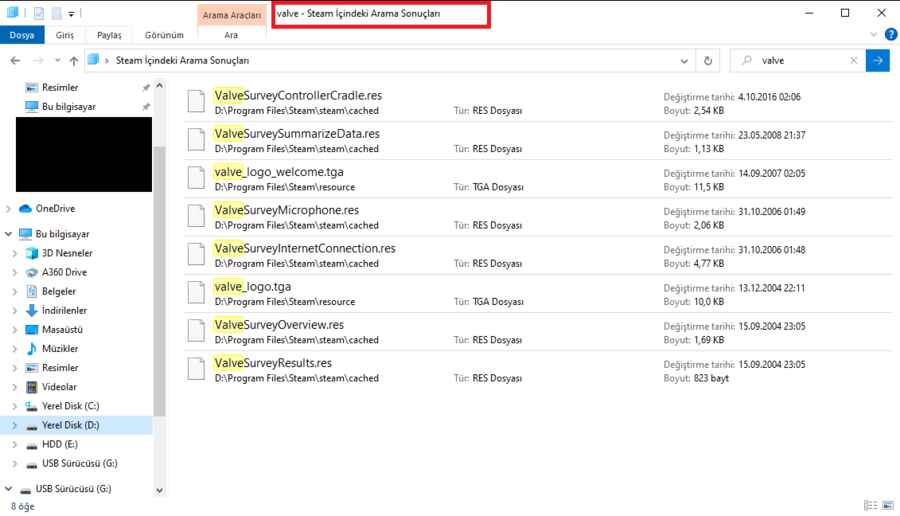Select the valve_logo_welcome.tga file
Image resolution: width=900 pixels, height=516 pixels.
[278, 172]
